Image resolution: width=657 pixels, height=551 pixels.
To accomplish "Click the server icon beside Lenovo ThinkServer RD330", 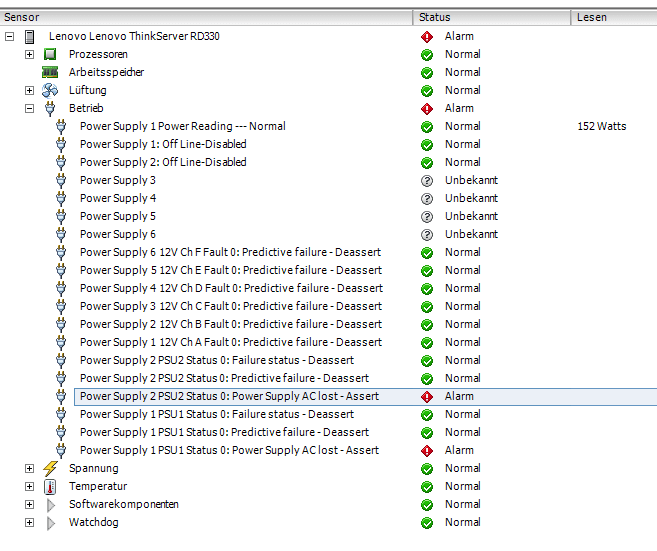I will (29, 36).
